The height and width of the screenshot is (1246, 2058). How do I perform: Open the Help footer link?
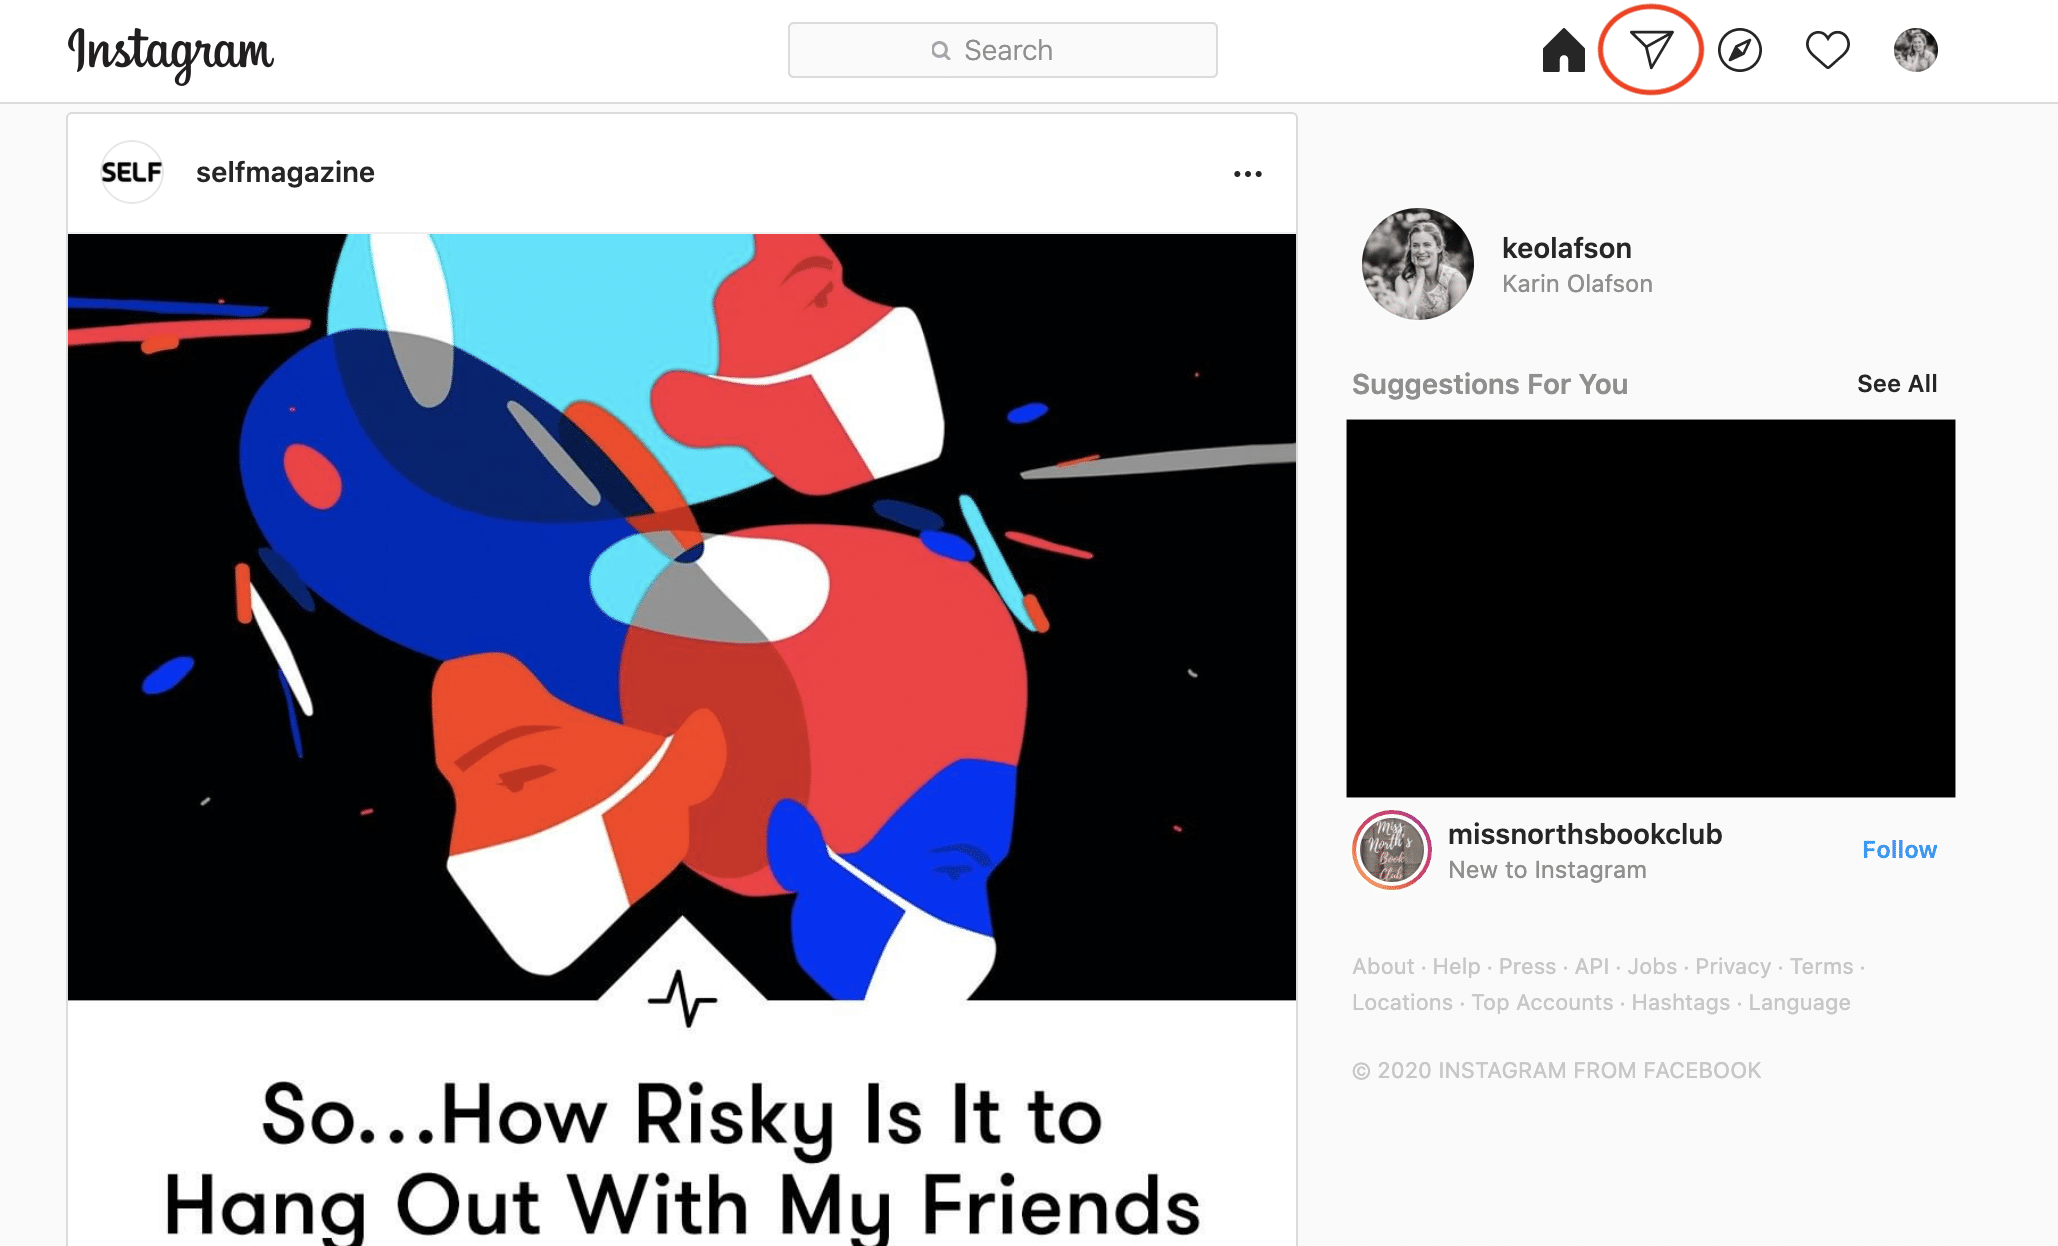1456,966
